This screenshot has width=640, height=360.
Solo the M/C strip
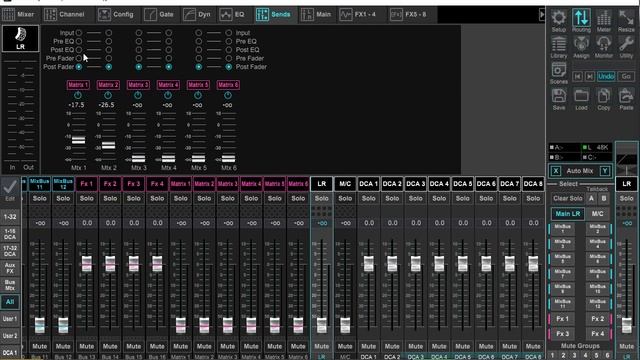point(345,198)
